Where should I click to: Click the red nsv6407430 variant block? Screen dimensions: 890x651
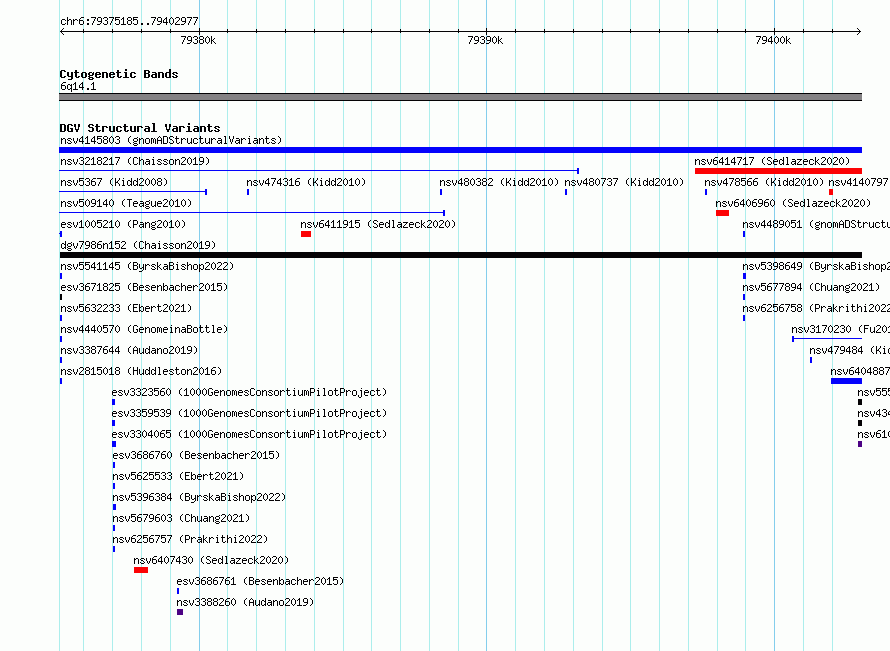tap(141, 570)
